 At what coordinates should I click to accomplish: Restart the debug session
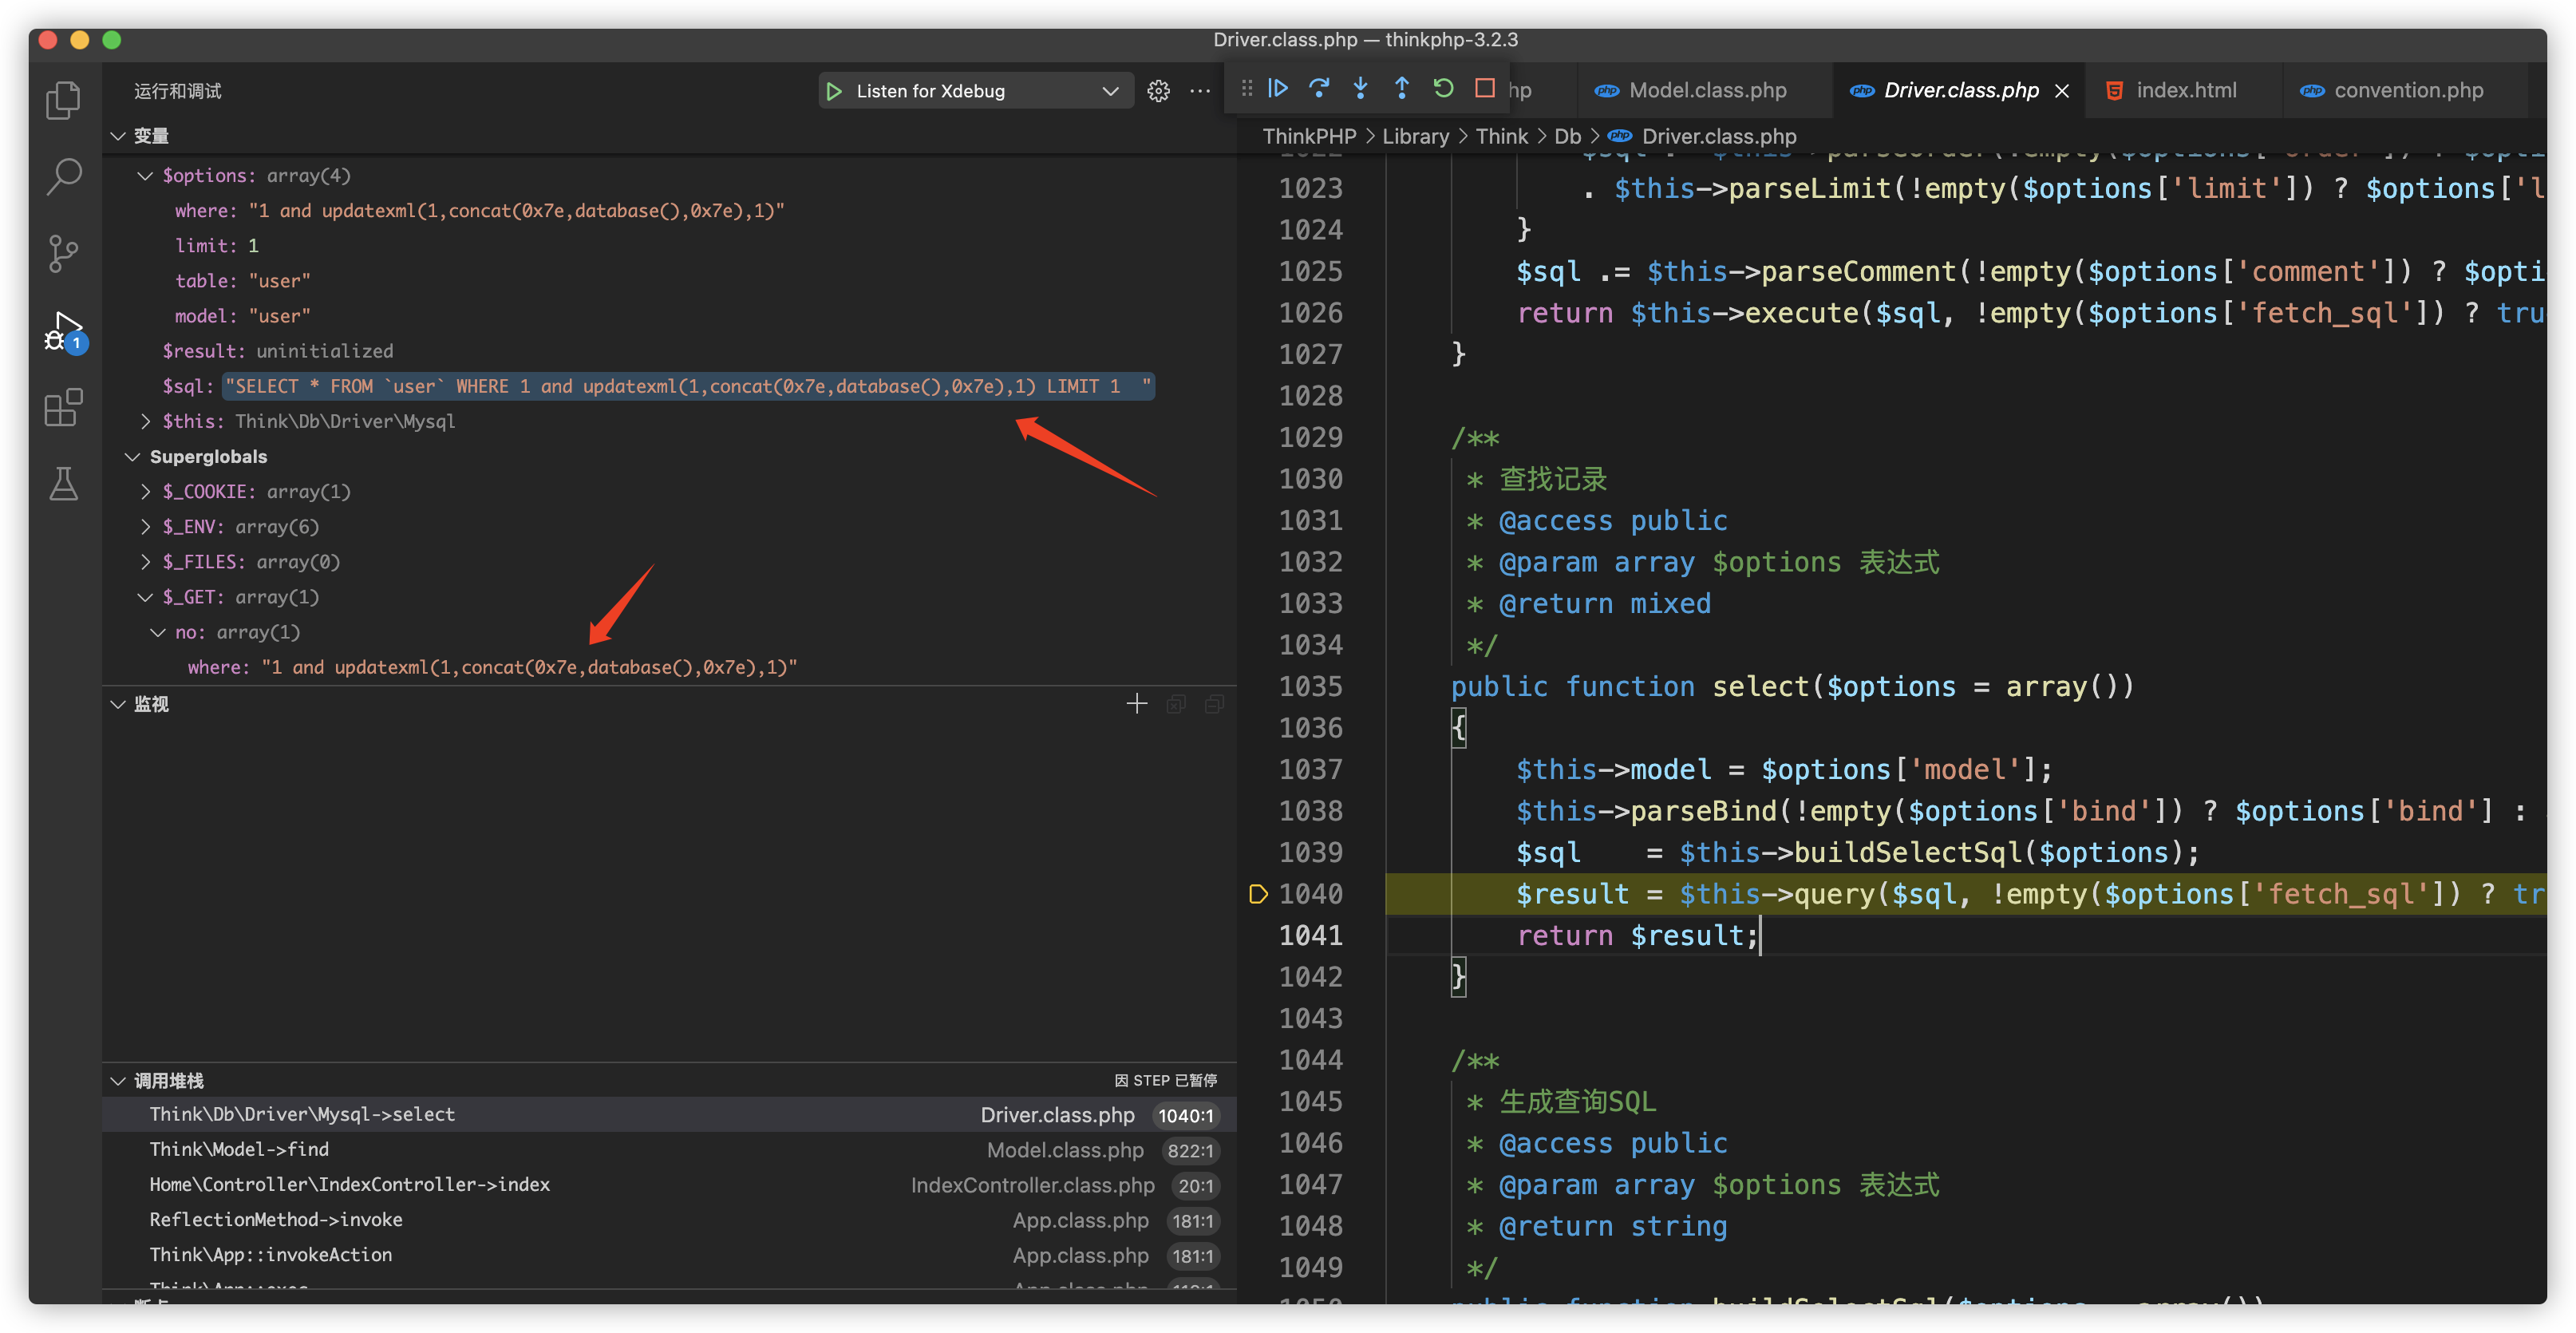[x=1443, y=88]
